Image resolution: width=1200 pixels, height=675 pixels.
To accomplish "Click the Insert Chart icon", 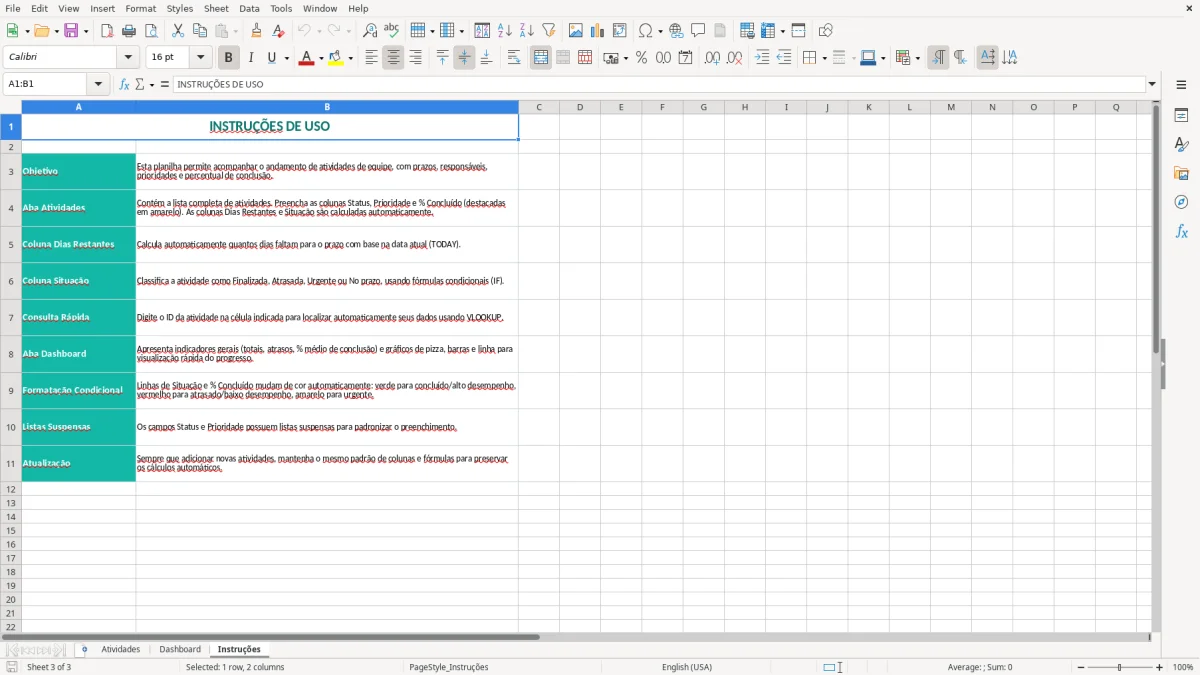I will pyautogui.click(x=598, y=31).
